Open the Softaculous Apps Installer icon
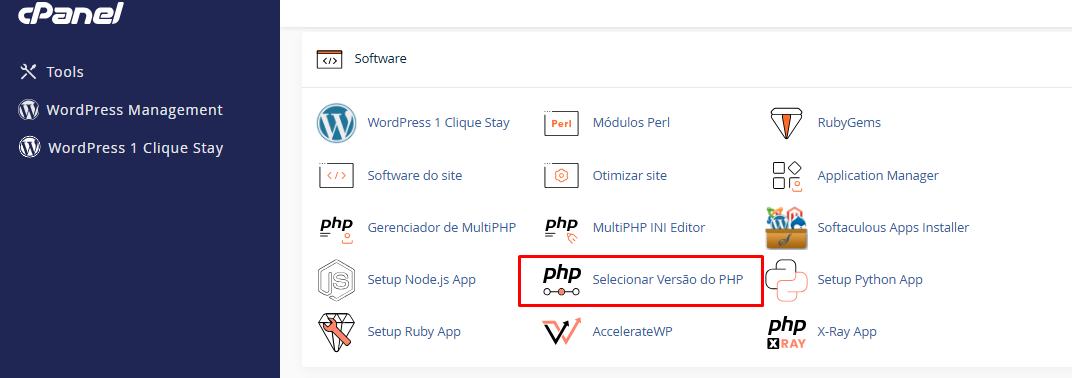The height and width of the screenshot is (378, 1072). coord(786,228)
